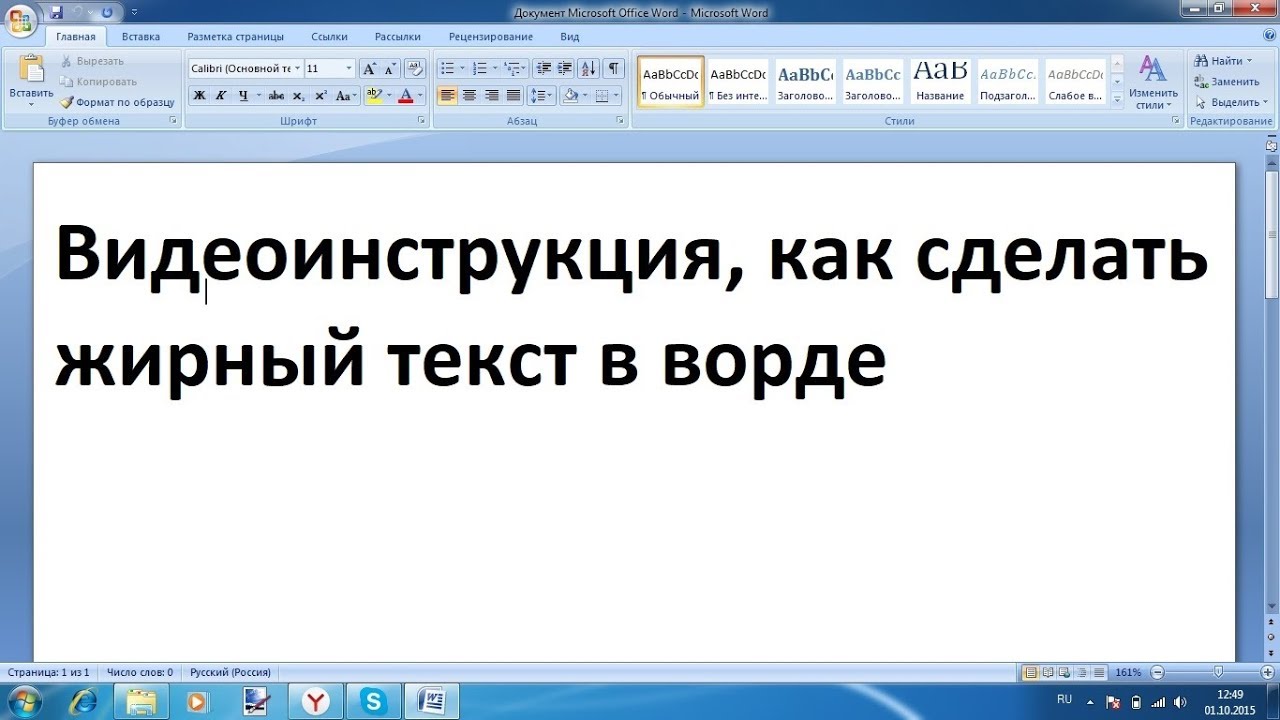This screenshot has height=720, width=1280.
Task: Open the round Office button menu
Action: (x=20, y=19)
